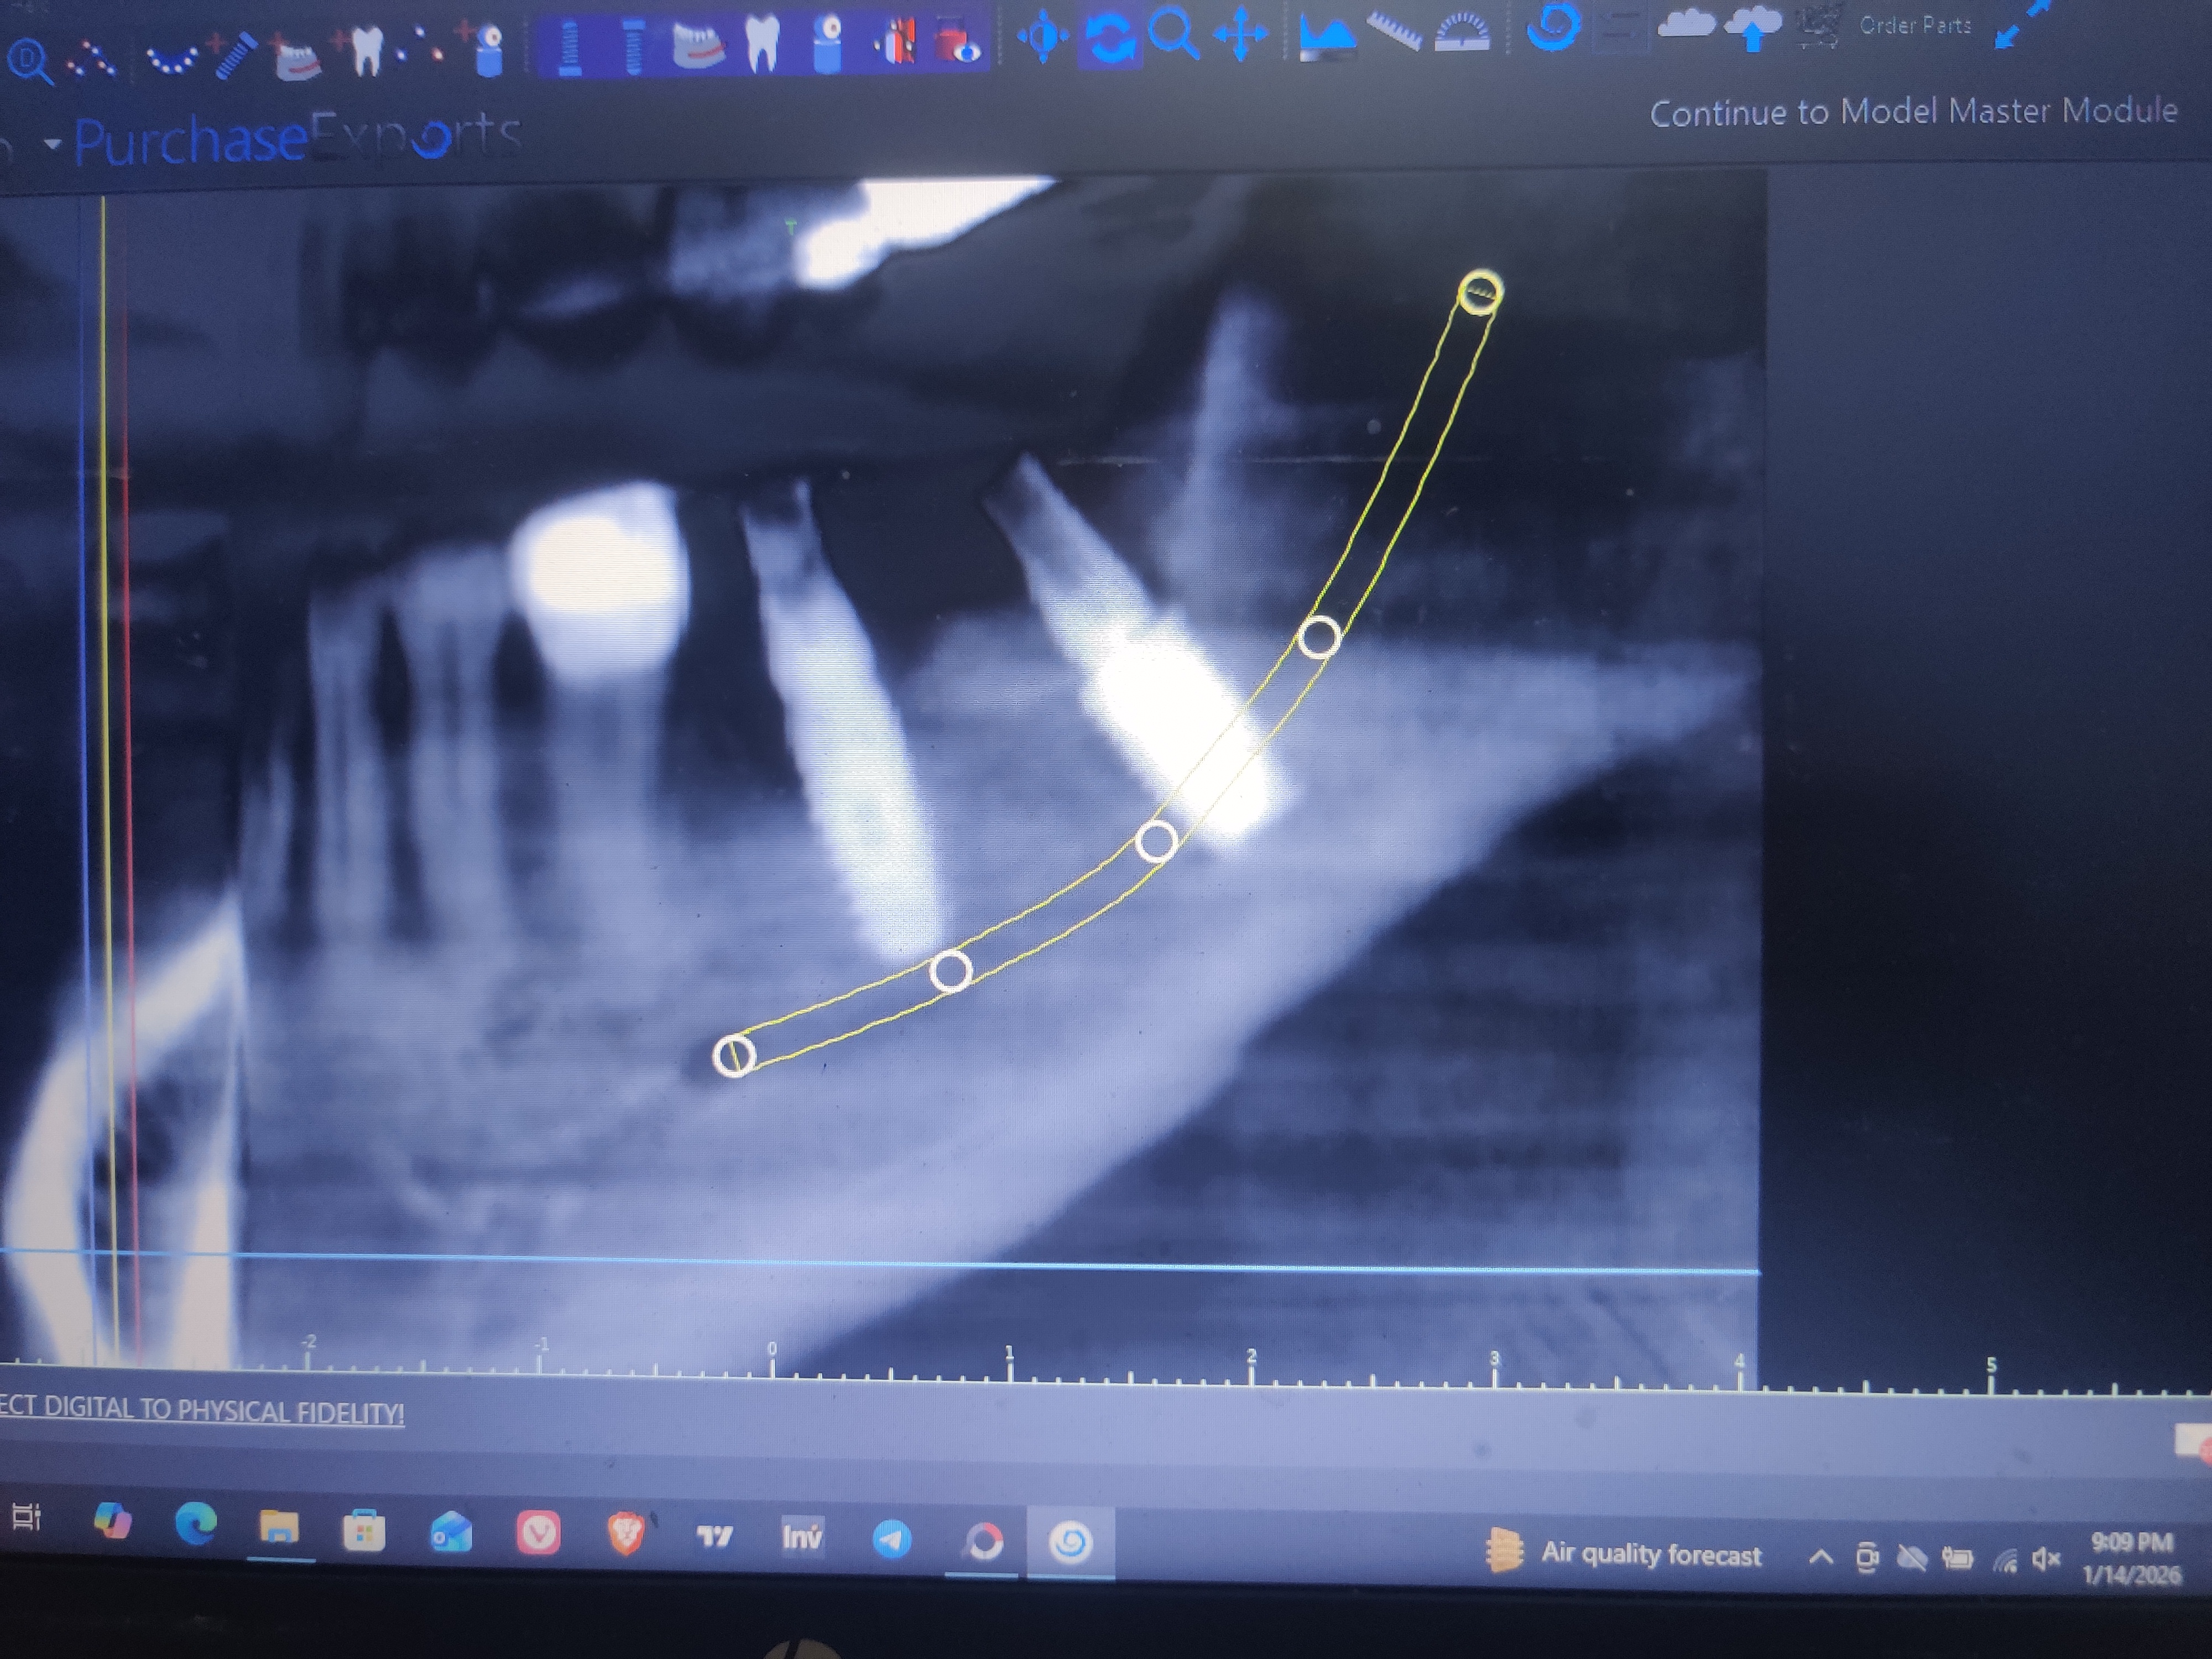Click the bottom nerve canal endpoint circle

pyautogui.click(x=735, y=1055)
